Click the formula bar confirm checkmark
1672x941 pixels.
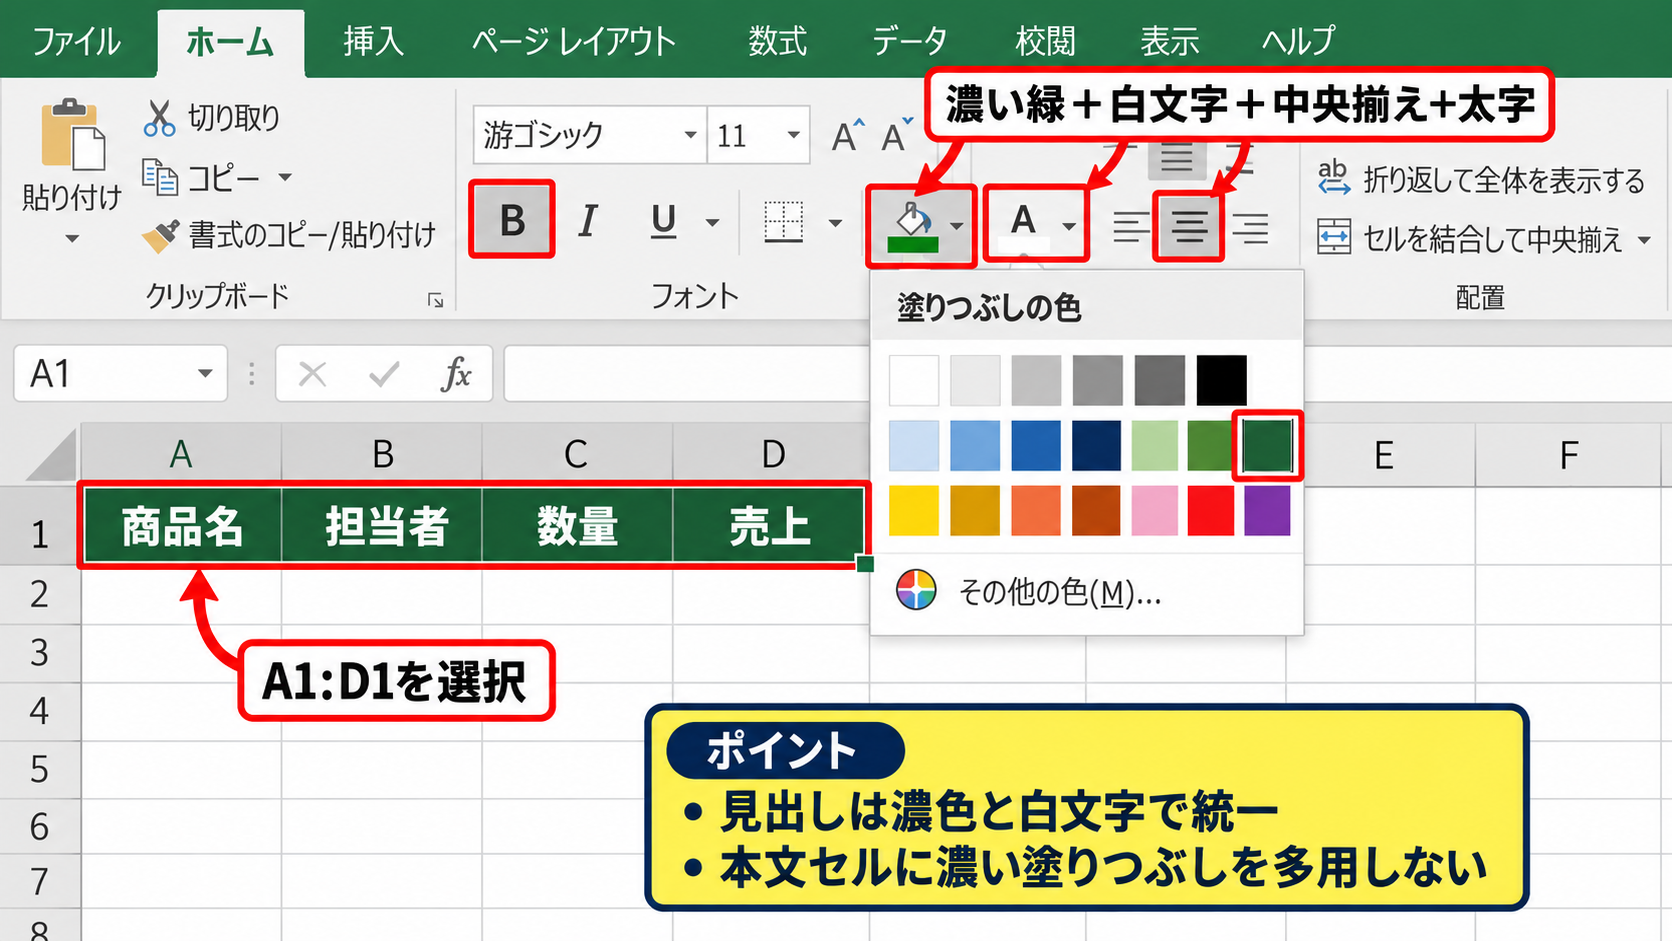(384, 374)
